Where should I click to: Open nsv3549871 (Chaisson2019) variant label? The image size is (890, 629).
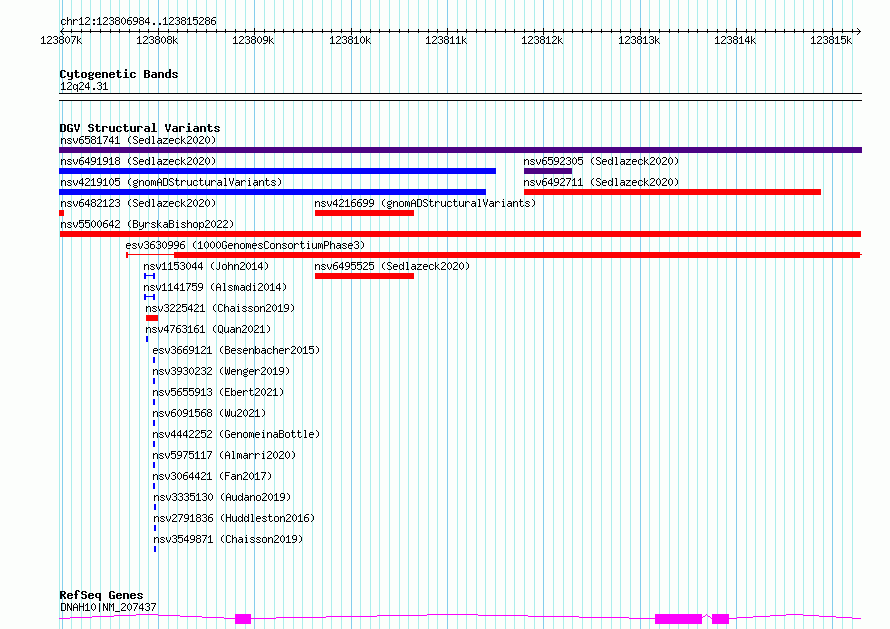point(228,539)
